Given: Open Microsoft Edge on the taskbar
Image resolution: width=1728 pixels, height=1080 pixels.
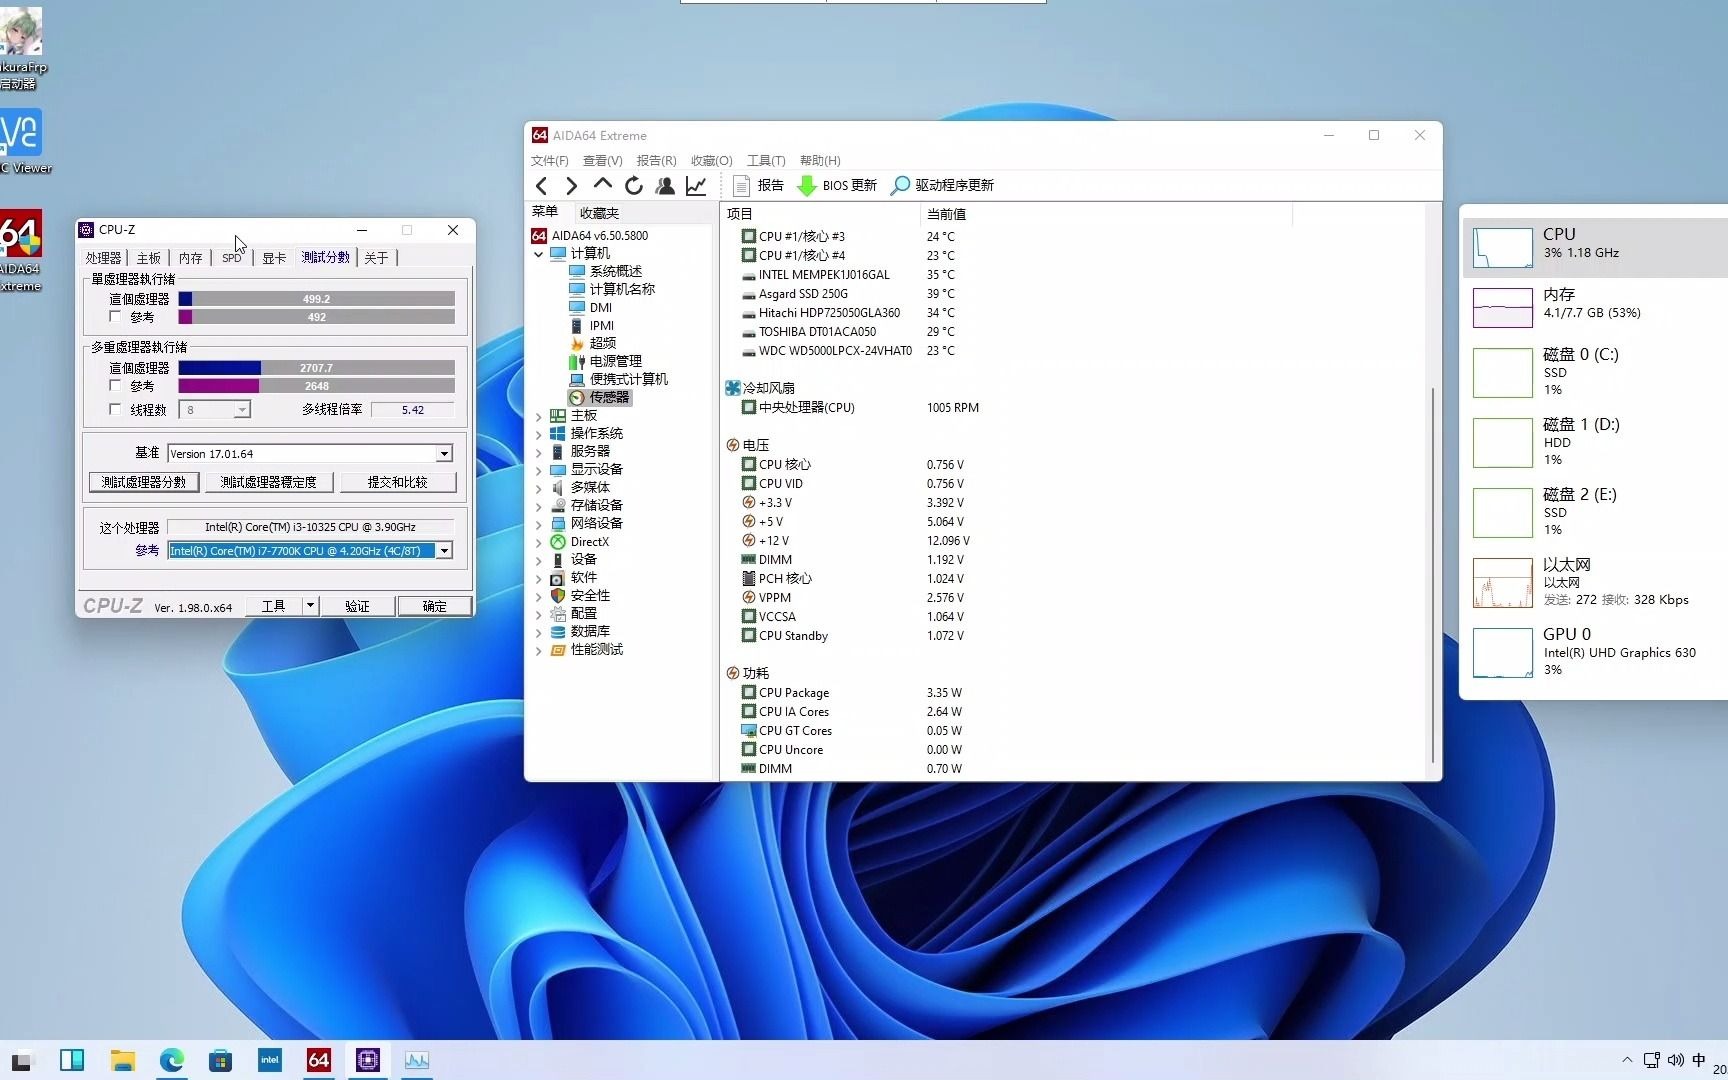Looking at the screenshot, I should tap(172, 1060).
